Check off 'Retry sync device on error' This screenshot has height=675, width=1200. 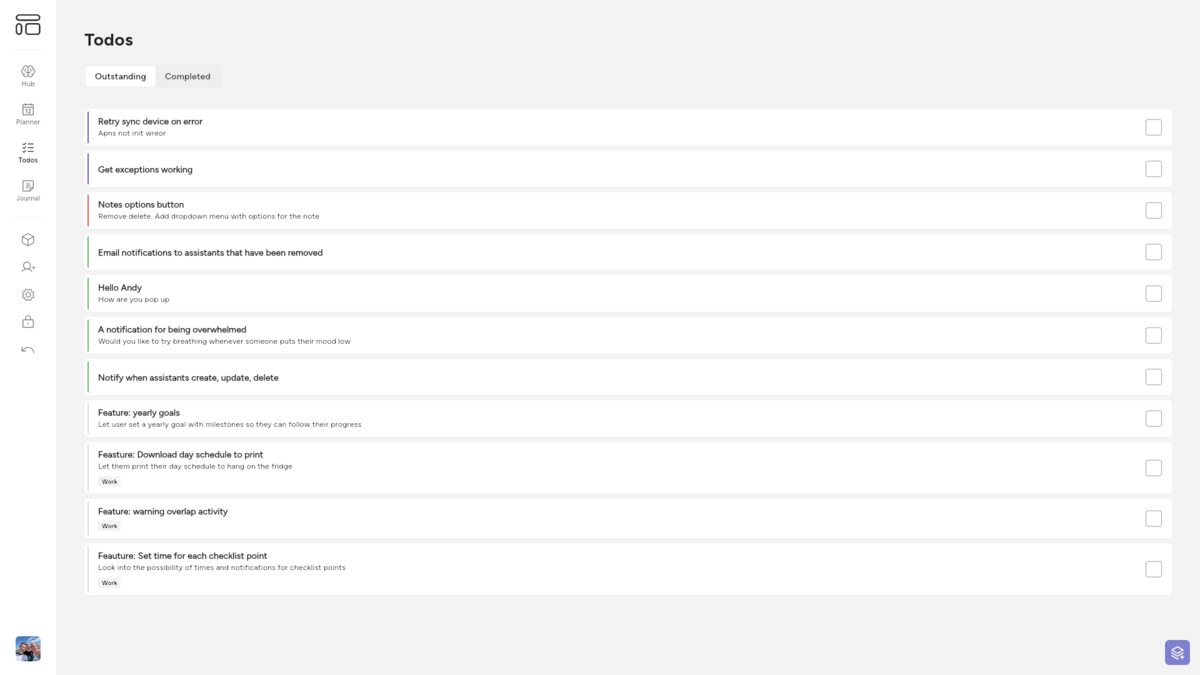pos(1153,127)
